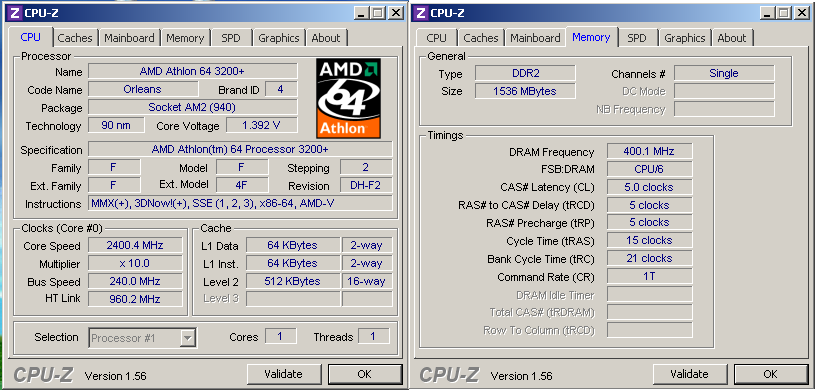This screenshot has height=390, width=815.
Task: Close the left CPU-Z window
Action: 396,14
